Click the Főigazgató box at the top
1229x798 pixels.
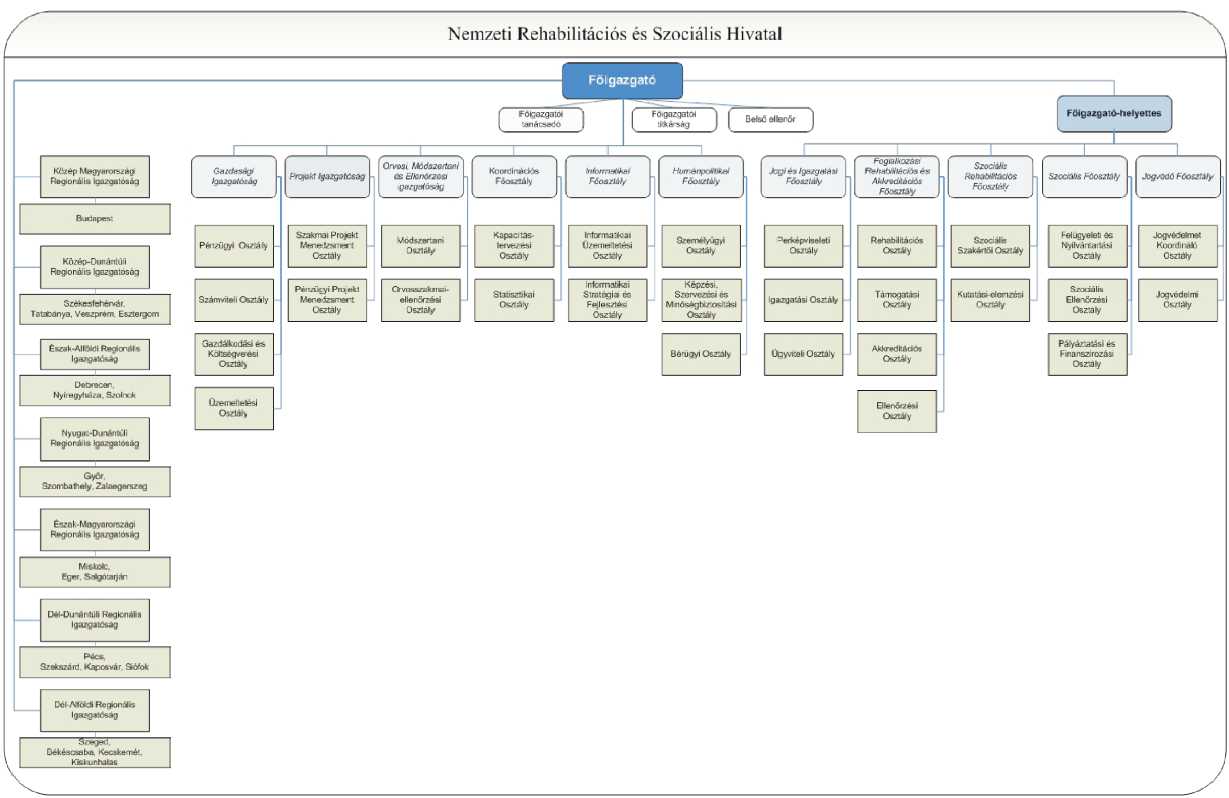click(622, 80)
